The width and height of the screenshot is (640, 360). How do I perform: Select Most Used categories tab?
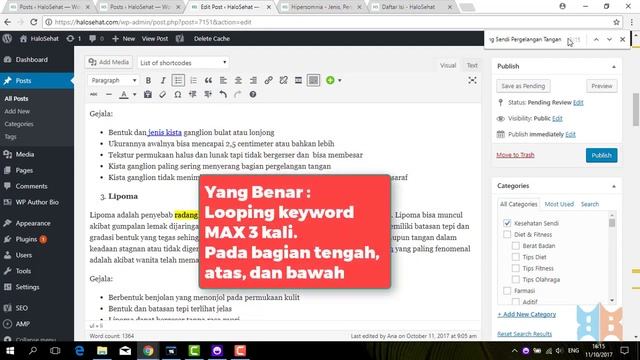coord(559,204)
